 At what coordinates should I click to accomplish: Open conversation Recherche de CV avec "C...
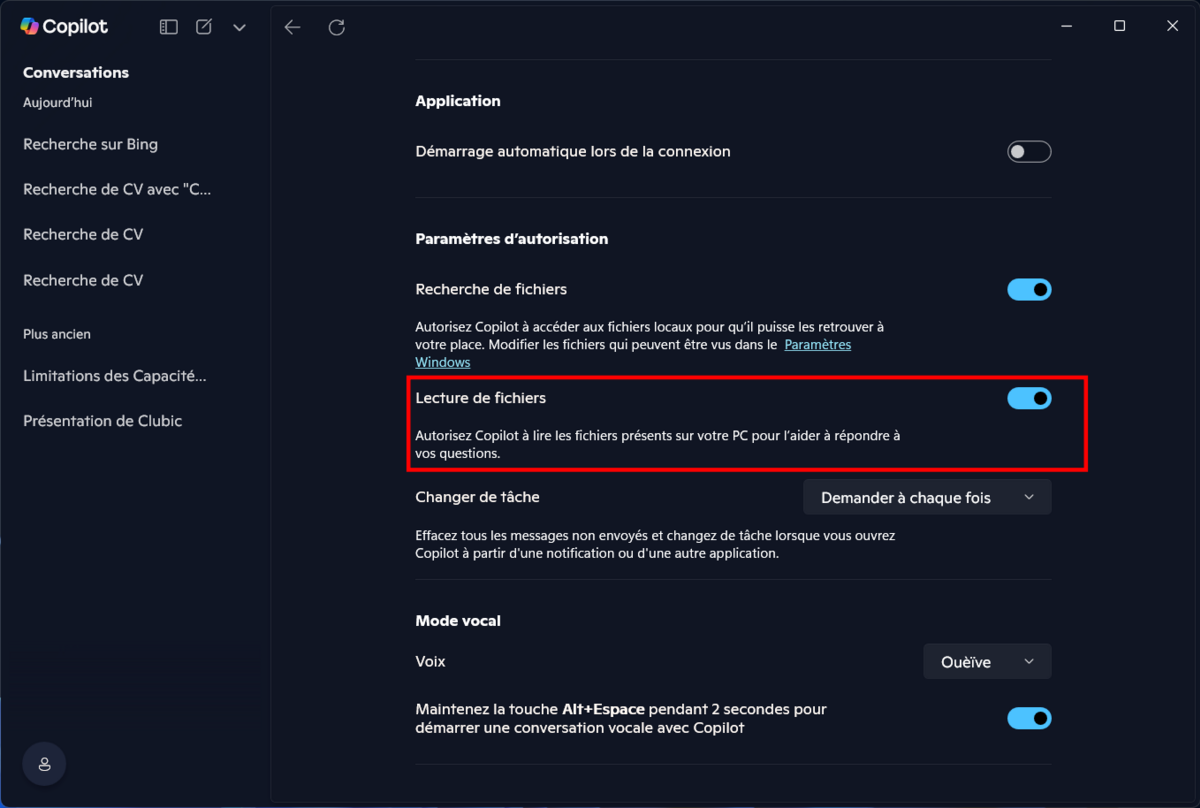pyautogui.click(x=118, y=189)
